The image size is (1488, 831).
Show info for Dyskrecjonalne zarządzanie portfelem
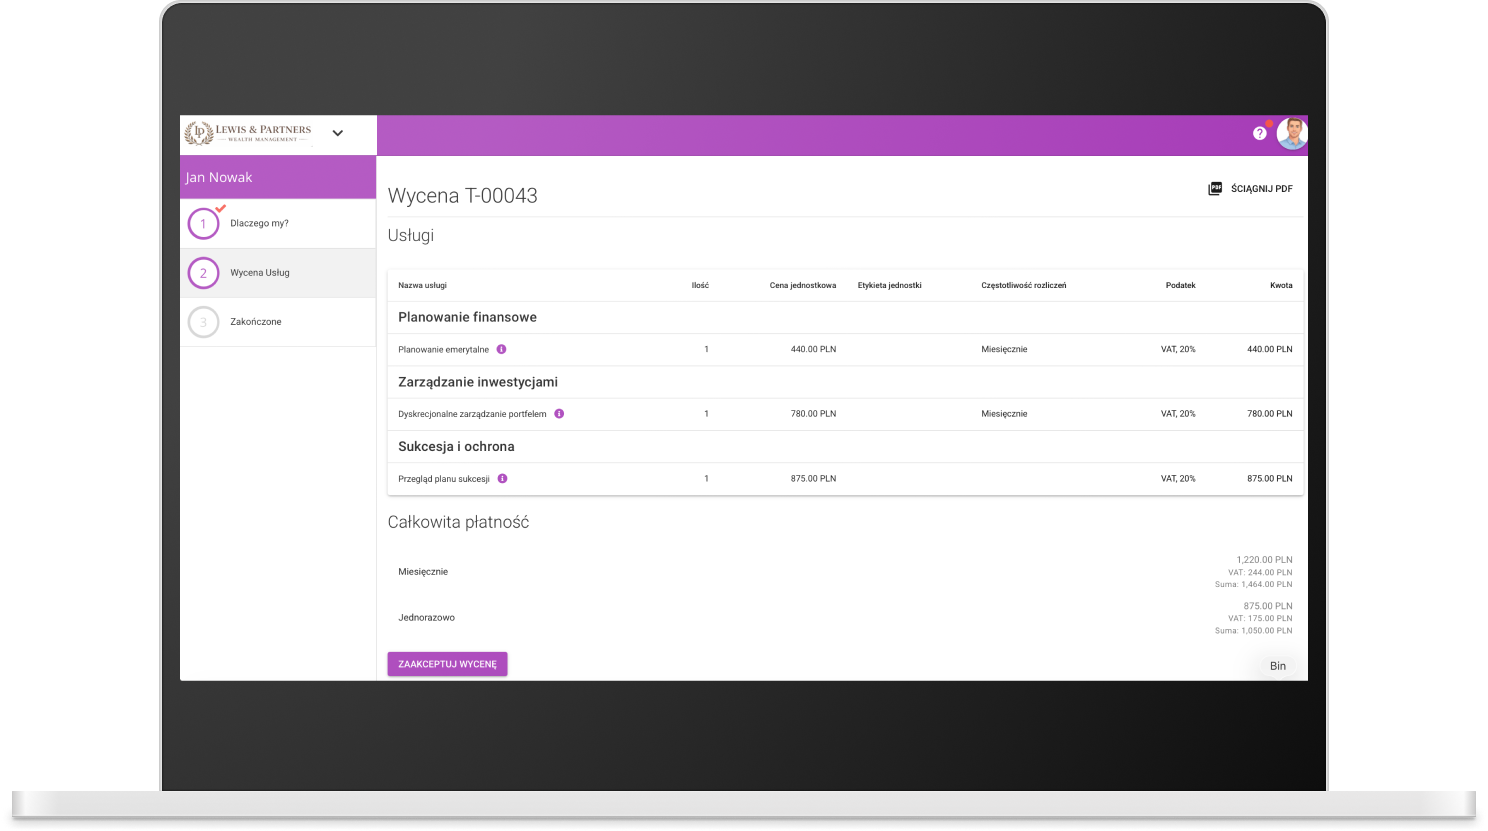[559, 413]
